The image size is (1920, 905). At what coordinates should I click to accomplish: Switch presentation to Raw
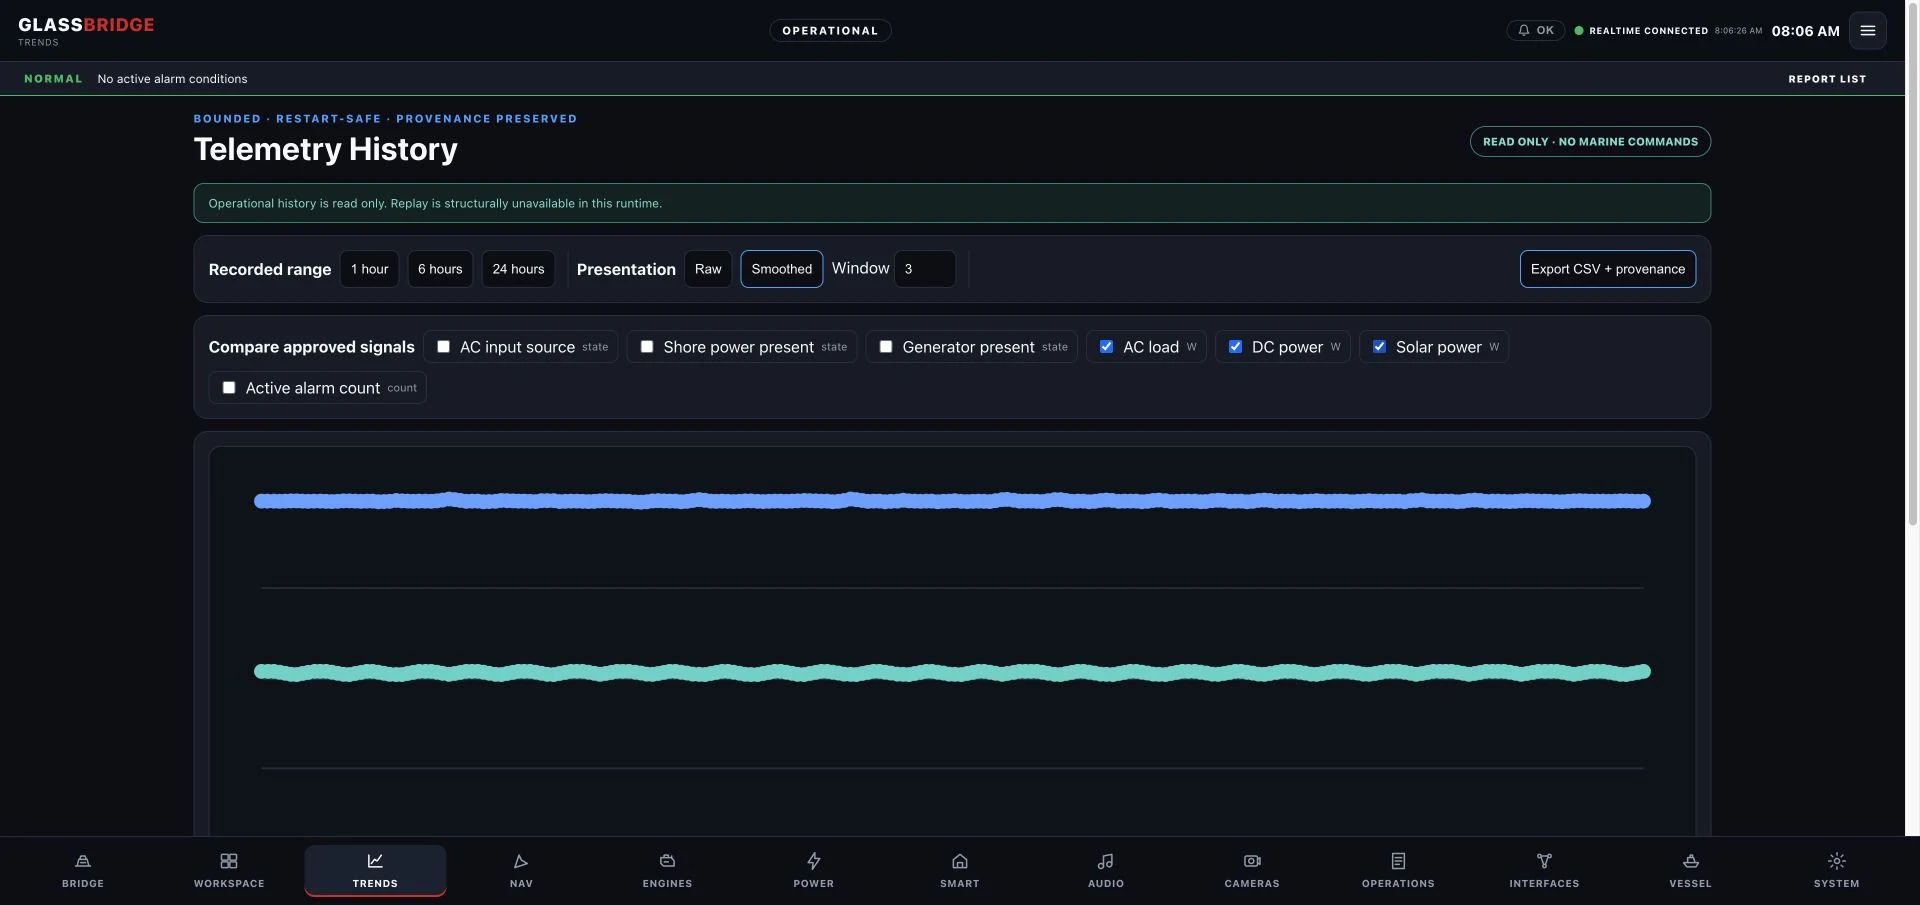point(708,269)
